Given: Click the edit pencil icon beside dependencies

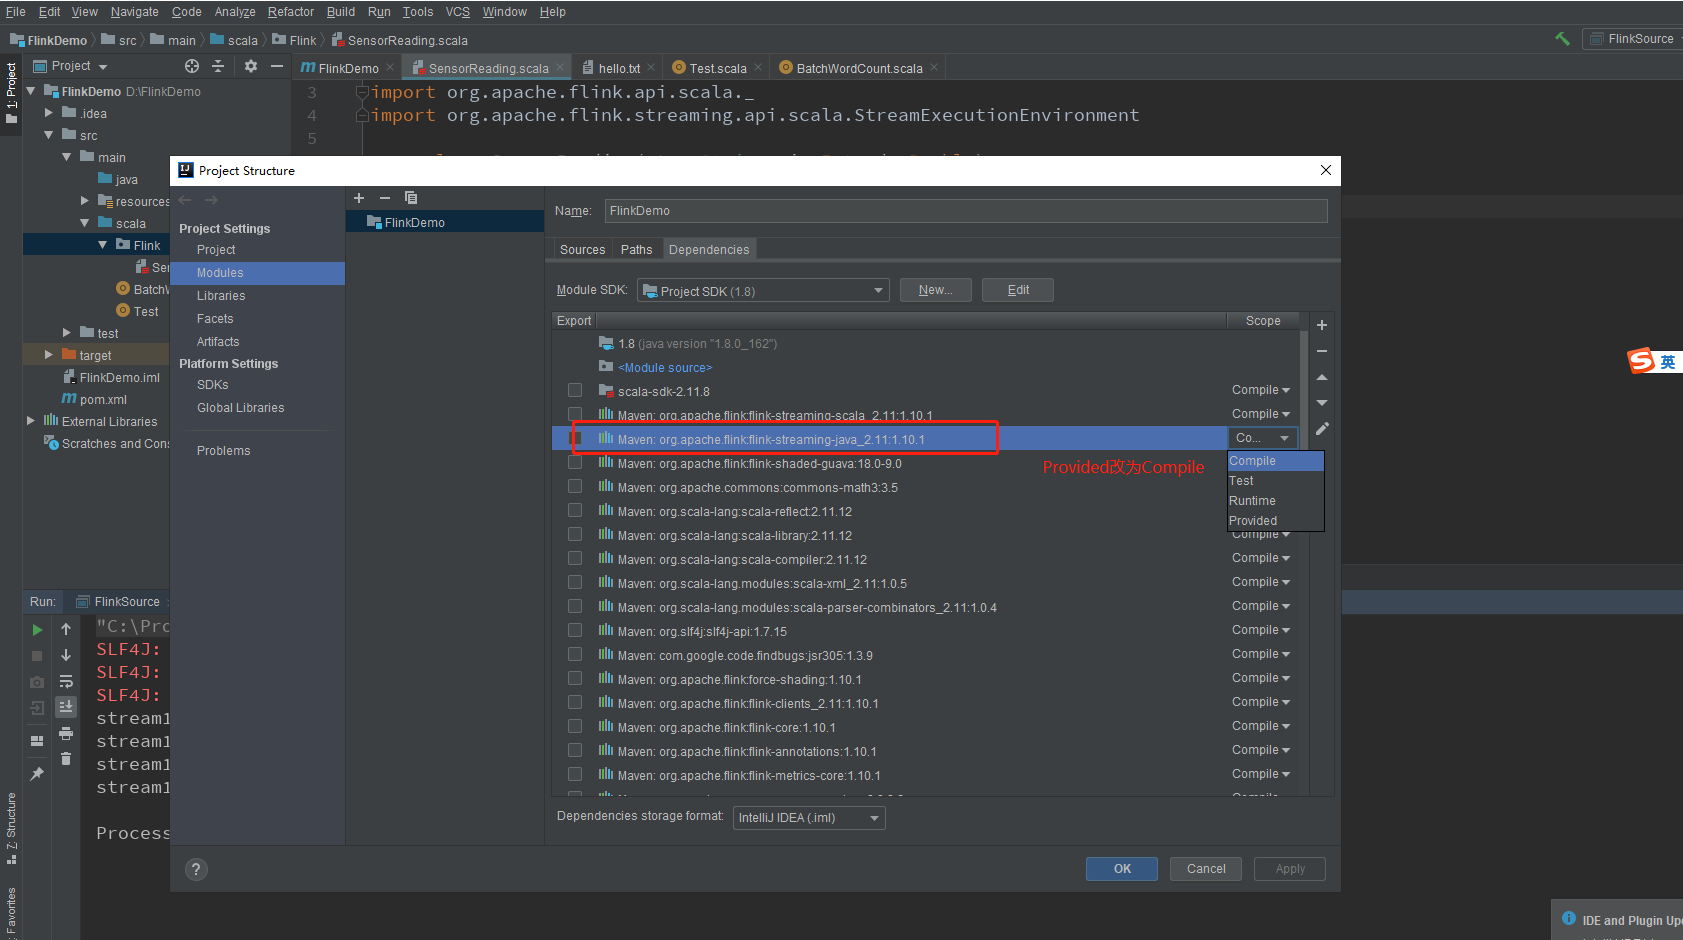Looking at the screenshot, I should click(x=1321, y=429).
